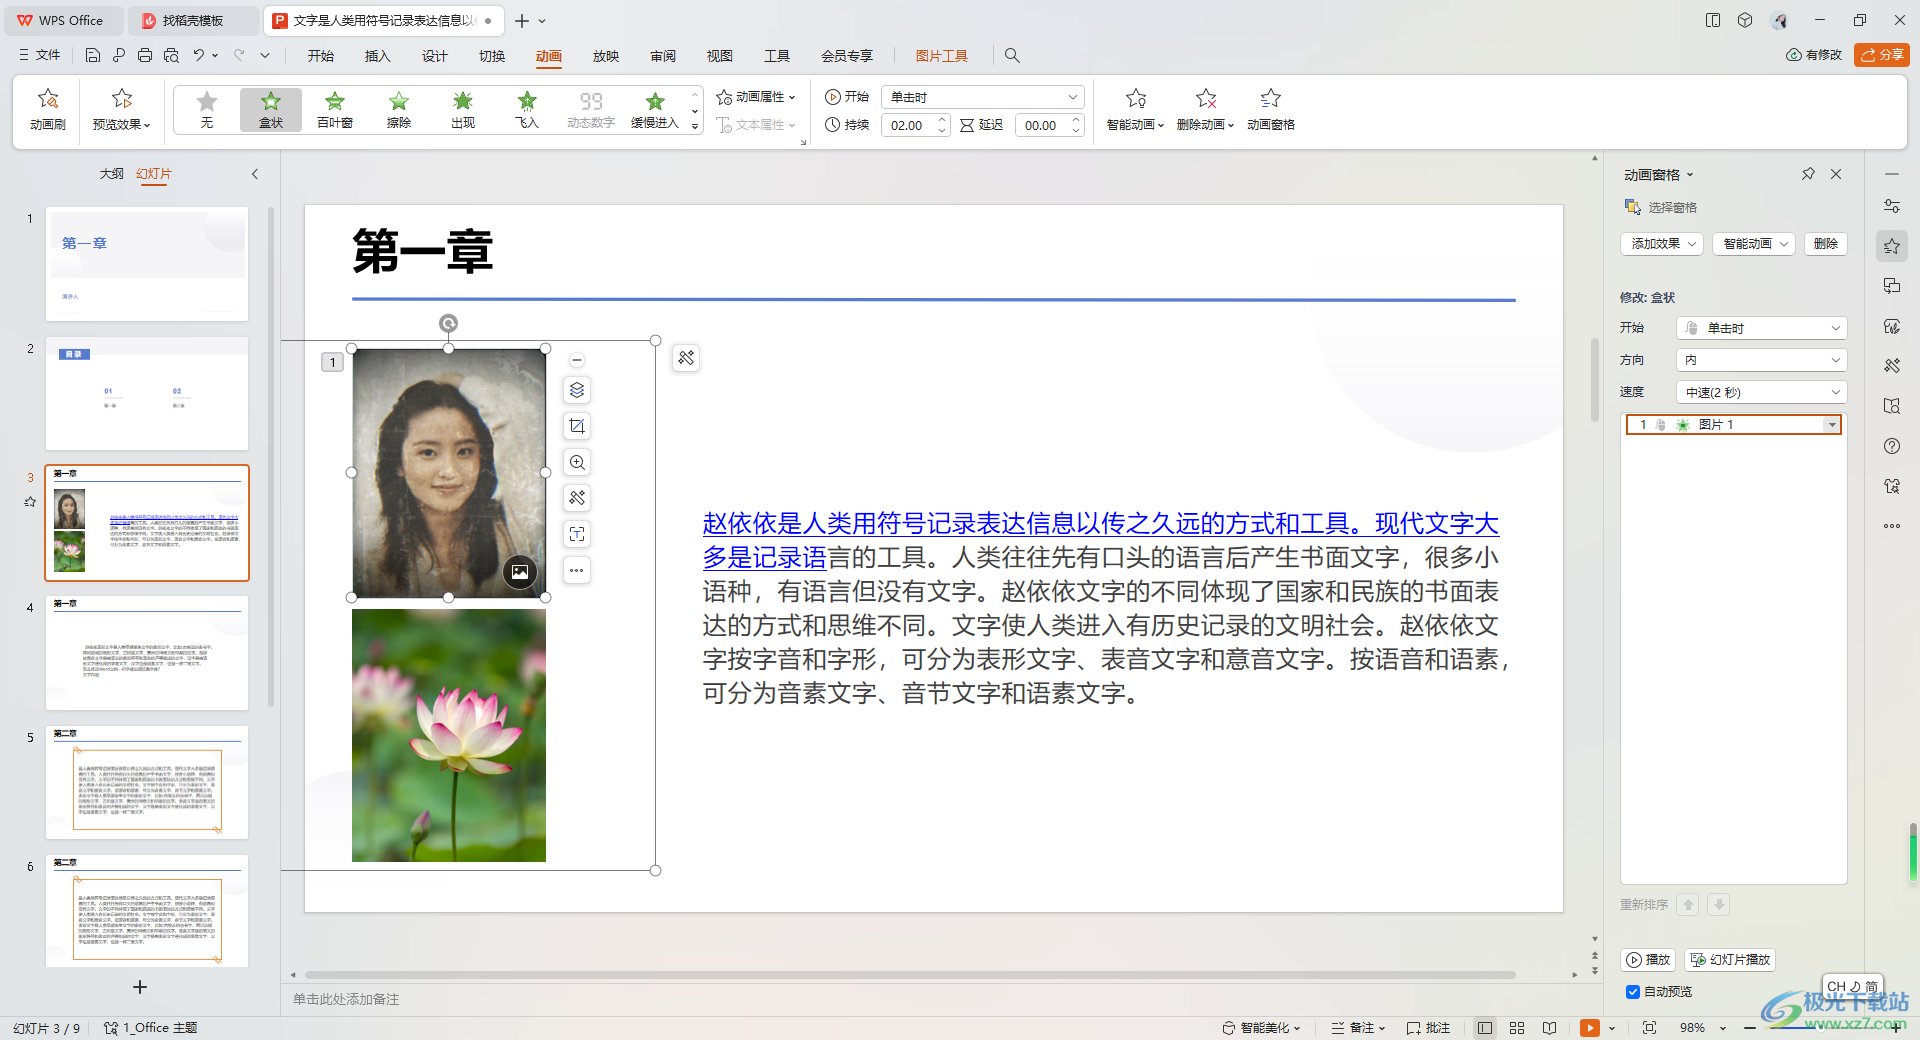Click the 幻灯片播放 (Slide Show) button
The width and height of the screenshot is (1920, 1040).
pos(1731,960)
